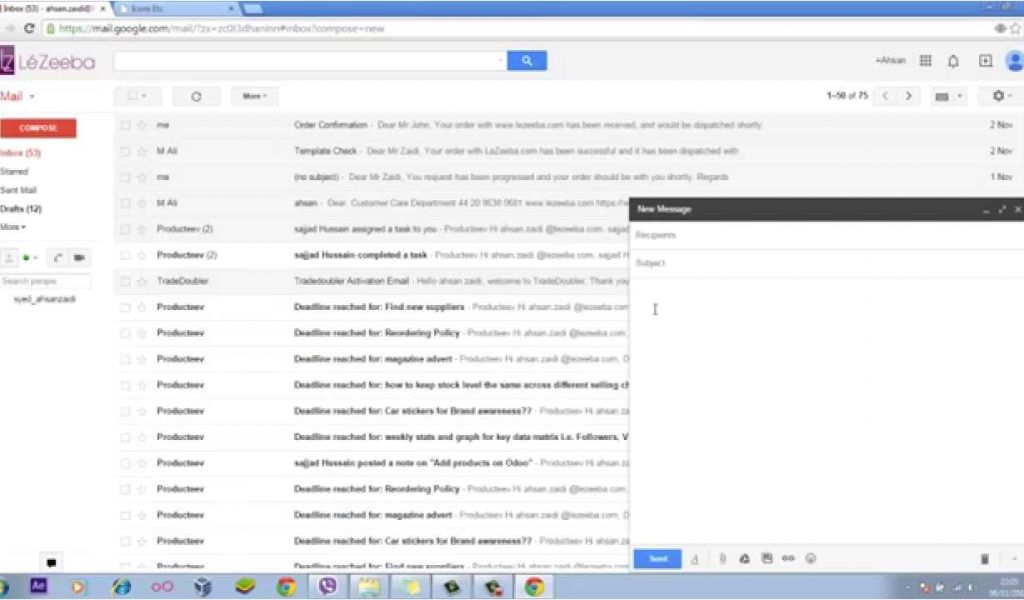The width and height of the screenshot is (1024, 600).
Task: Send the new message
Action: 657,558
